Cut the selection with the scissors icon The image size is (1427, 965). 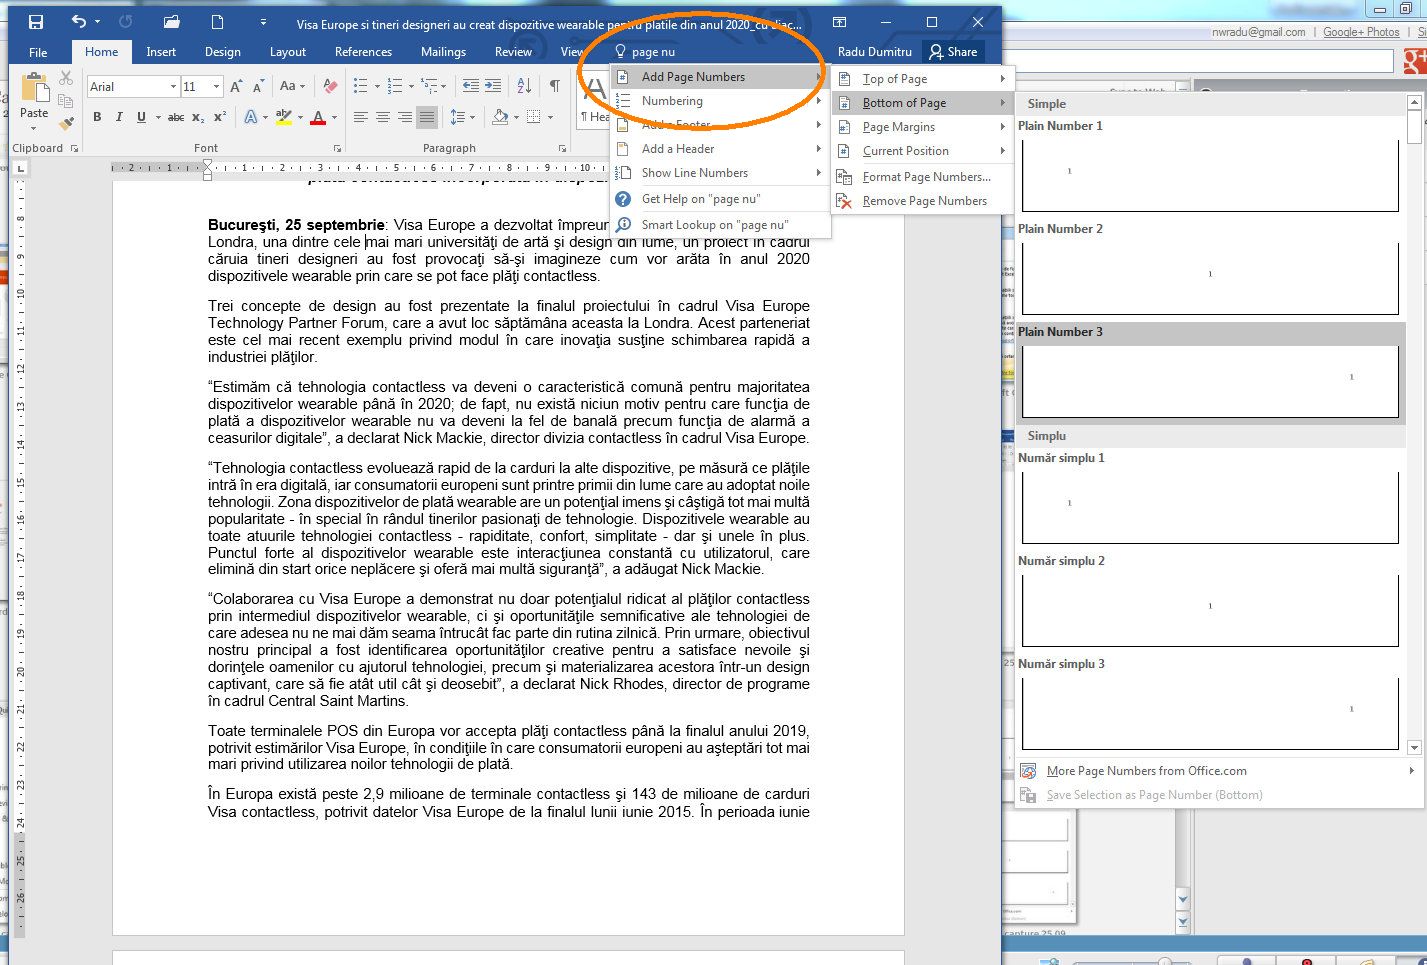pos(66,78)
